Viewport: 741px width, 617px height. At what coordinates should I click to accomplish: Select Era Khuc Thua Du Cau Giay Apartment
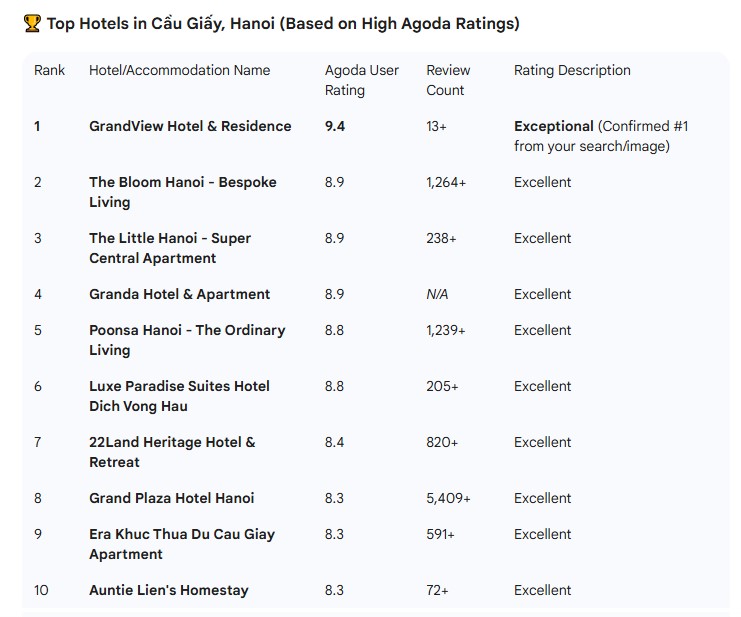[x=181, y=544]
